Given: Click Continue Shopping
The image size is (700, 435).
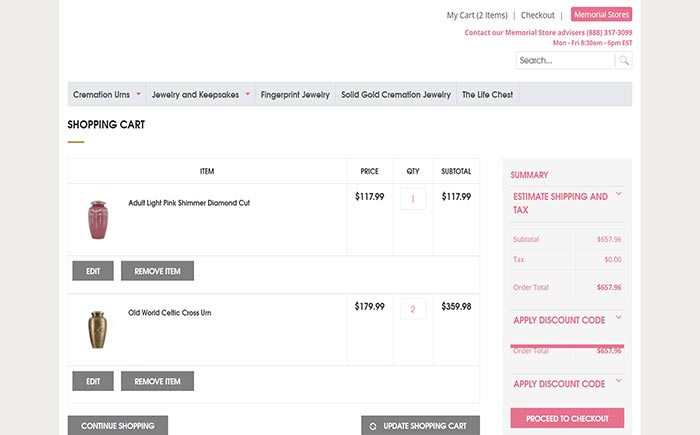Looking at the screenshot, I should pos(118,425).
